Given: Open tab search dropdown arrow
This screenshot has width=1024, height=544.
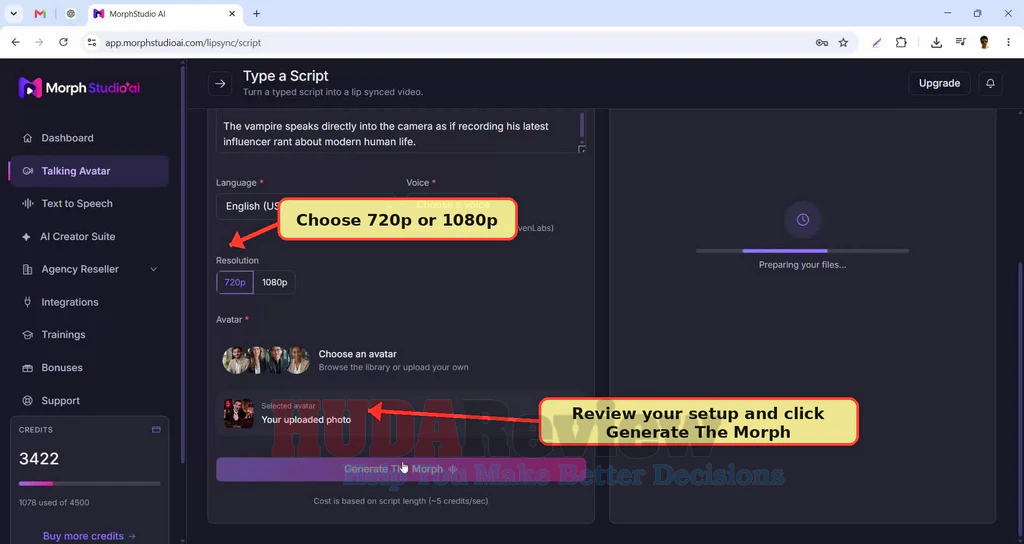Looking at the screenshot, I should point(13,14).
